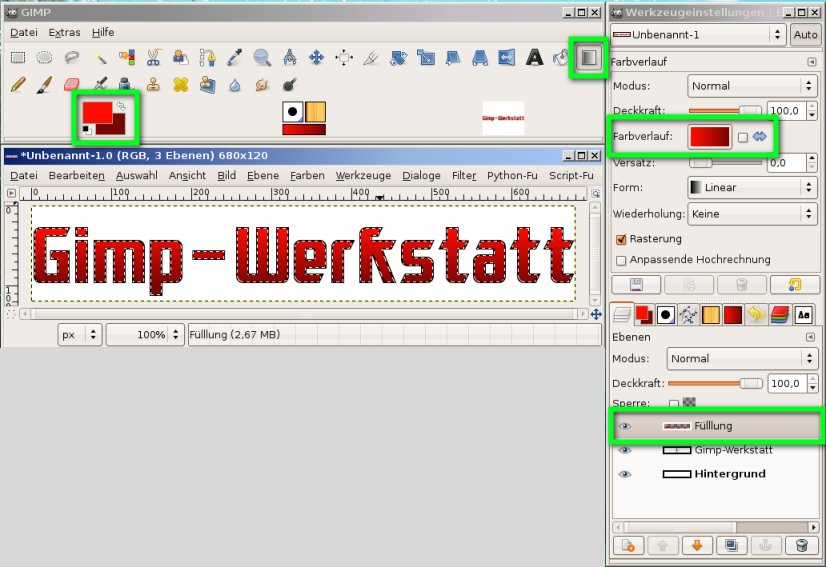Select the Scale tool
The image size is (826, 567).
click(426, 57)
